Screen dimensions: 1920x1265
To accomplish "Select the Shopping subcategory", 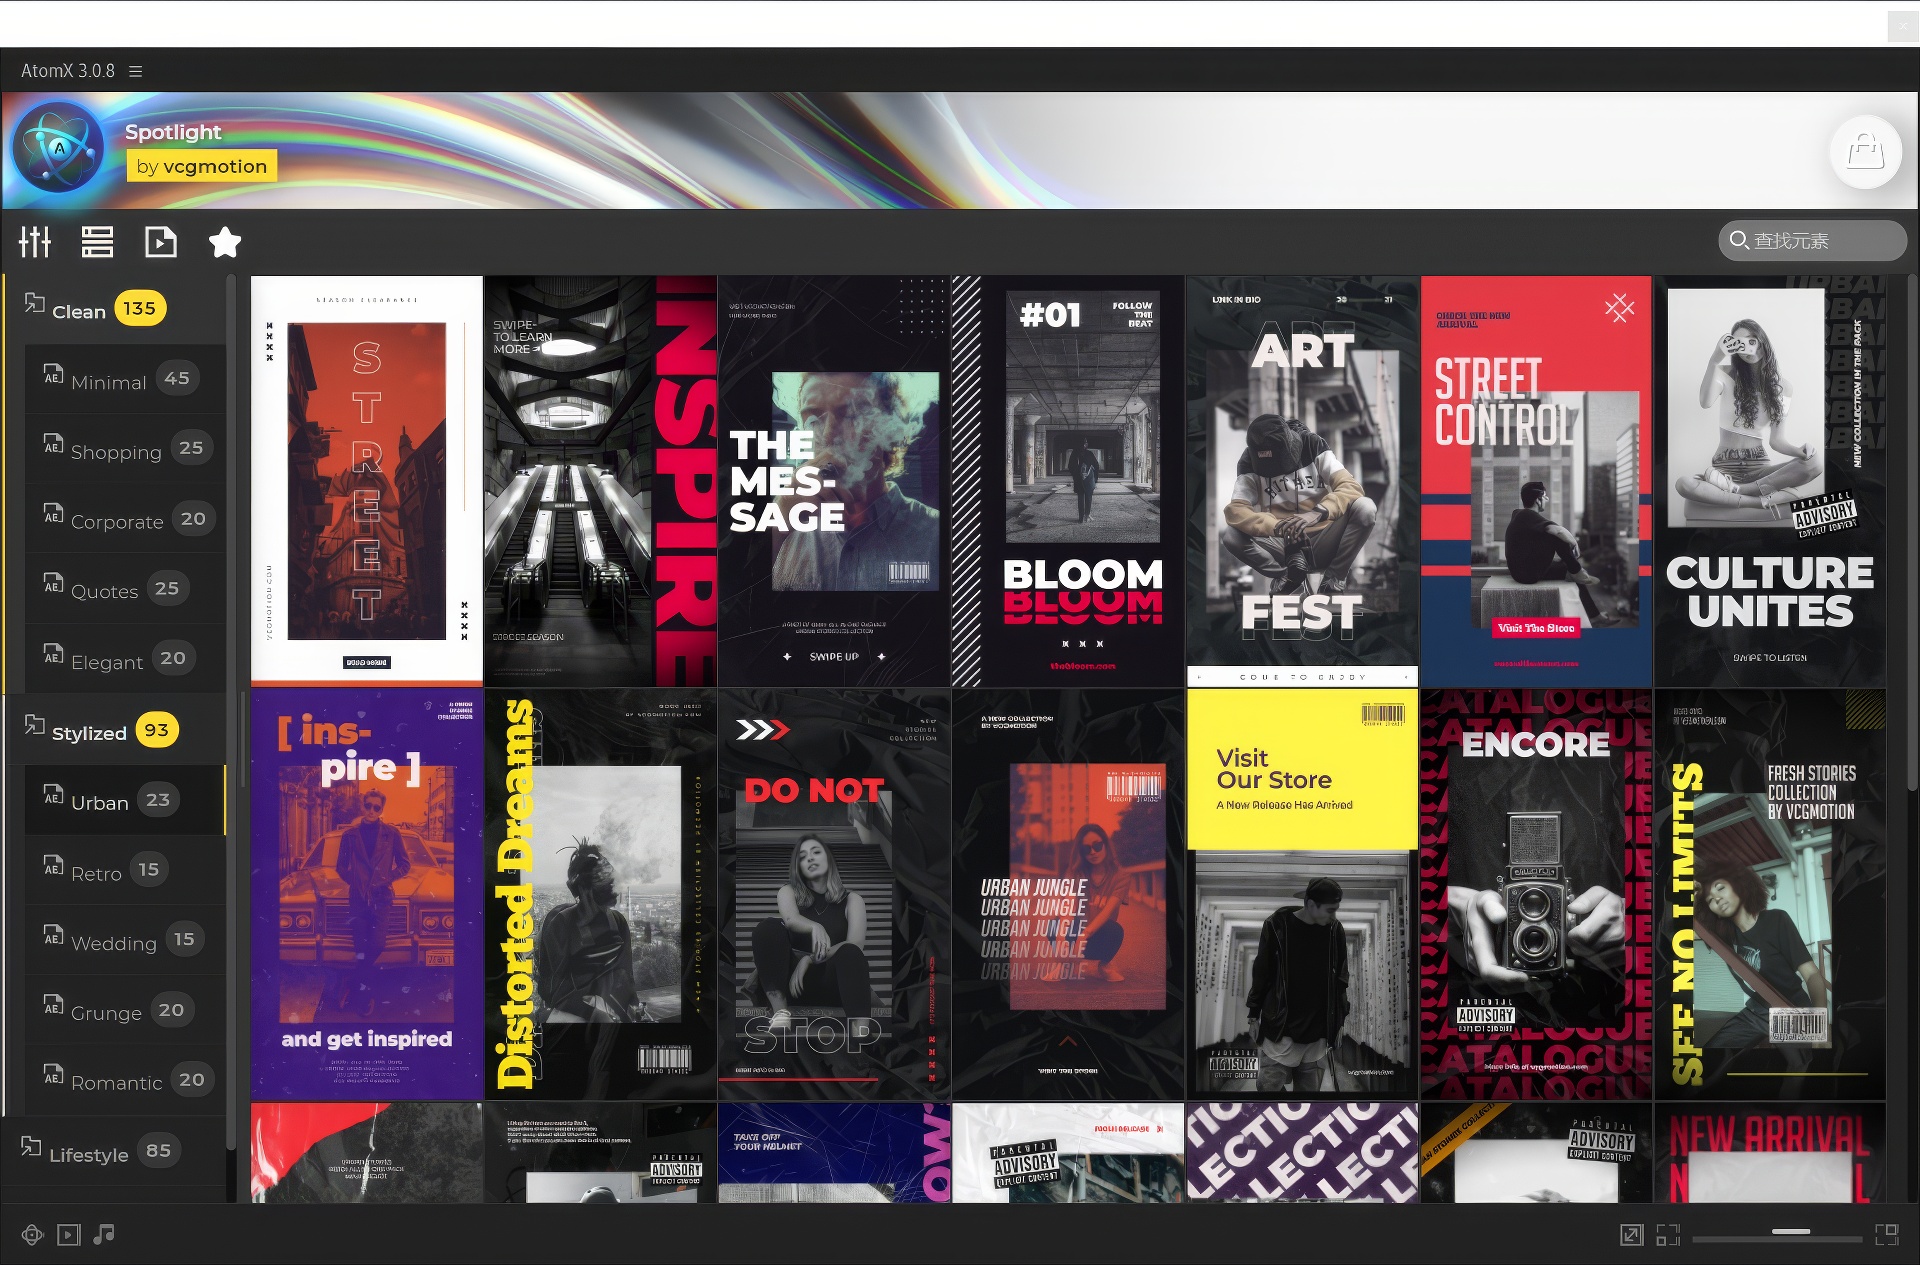I will [x=125, y=449].
